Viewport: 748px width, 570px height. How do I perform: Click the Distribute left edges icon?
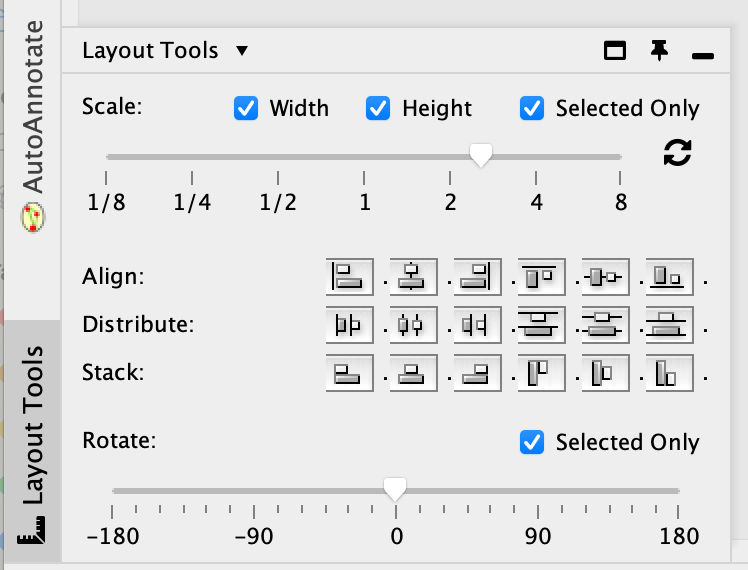tap(349, 324)
